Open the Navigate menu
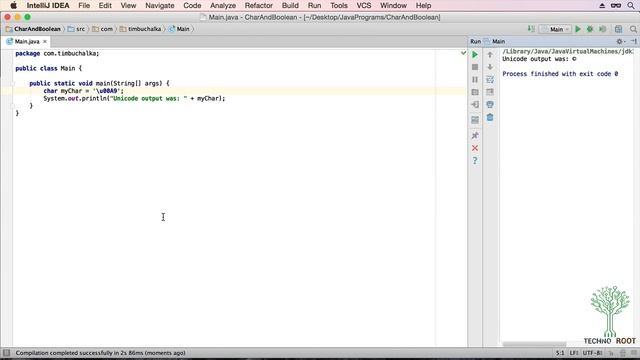 pyautogui.click(x=160, y=6)
